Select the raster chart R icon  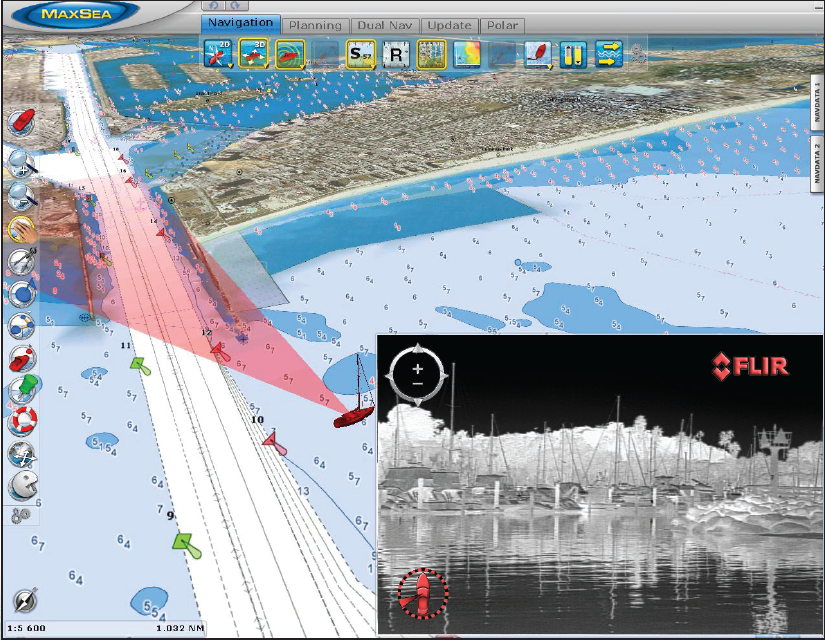[396, 54]
